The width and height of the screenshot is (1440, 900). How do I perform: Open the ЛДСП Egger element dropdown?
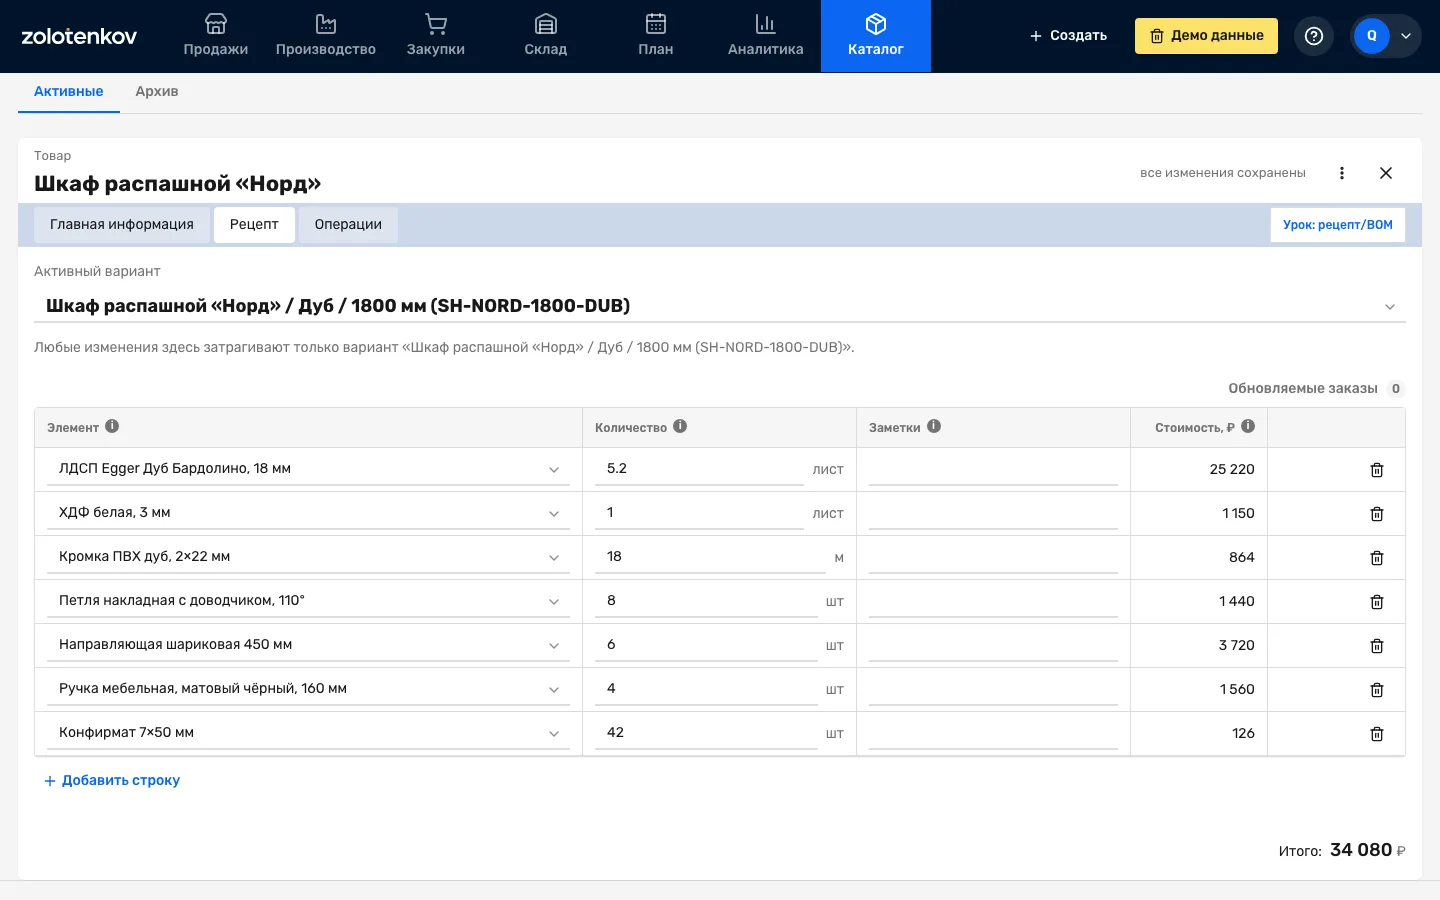[x=308, y=469]
